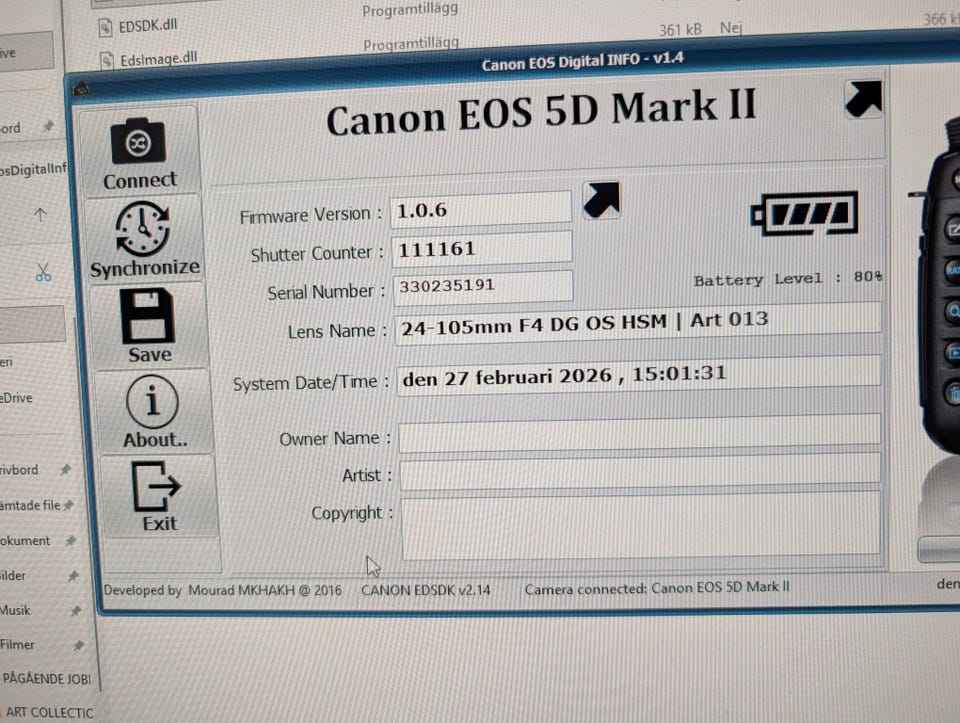Click the Lens Name field
Screen dimensions: 960x723
[638, 324]
